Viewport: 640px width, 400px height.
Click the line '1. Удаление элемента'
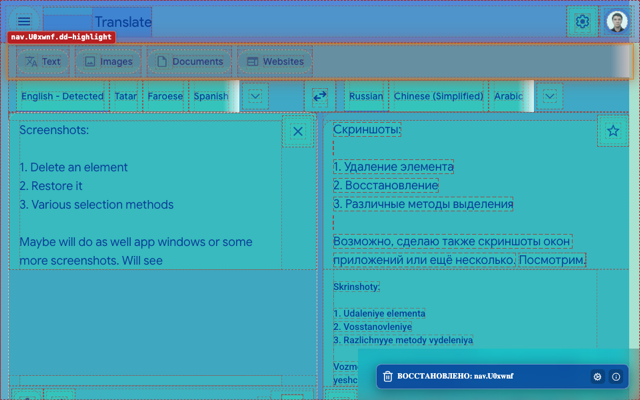[x=393, y=167]
